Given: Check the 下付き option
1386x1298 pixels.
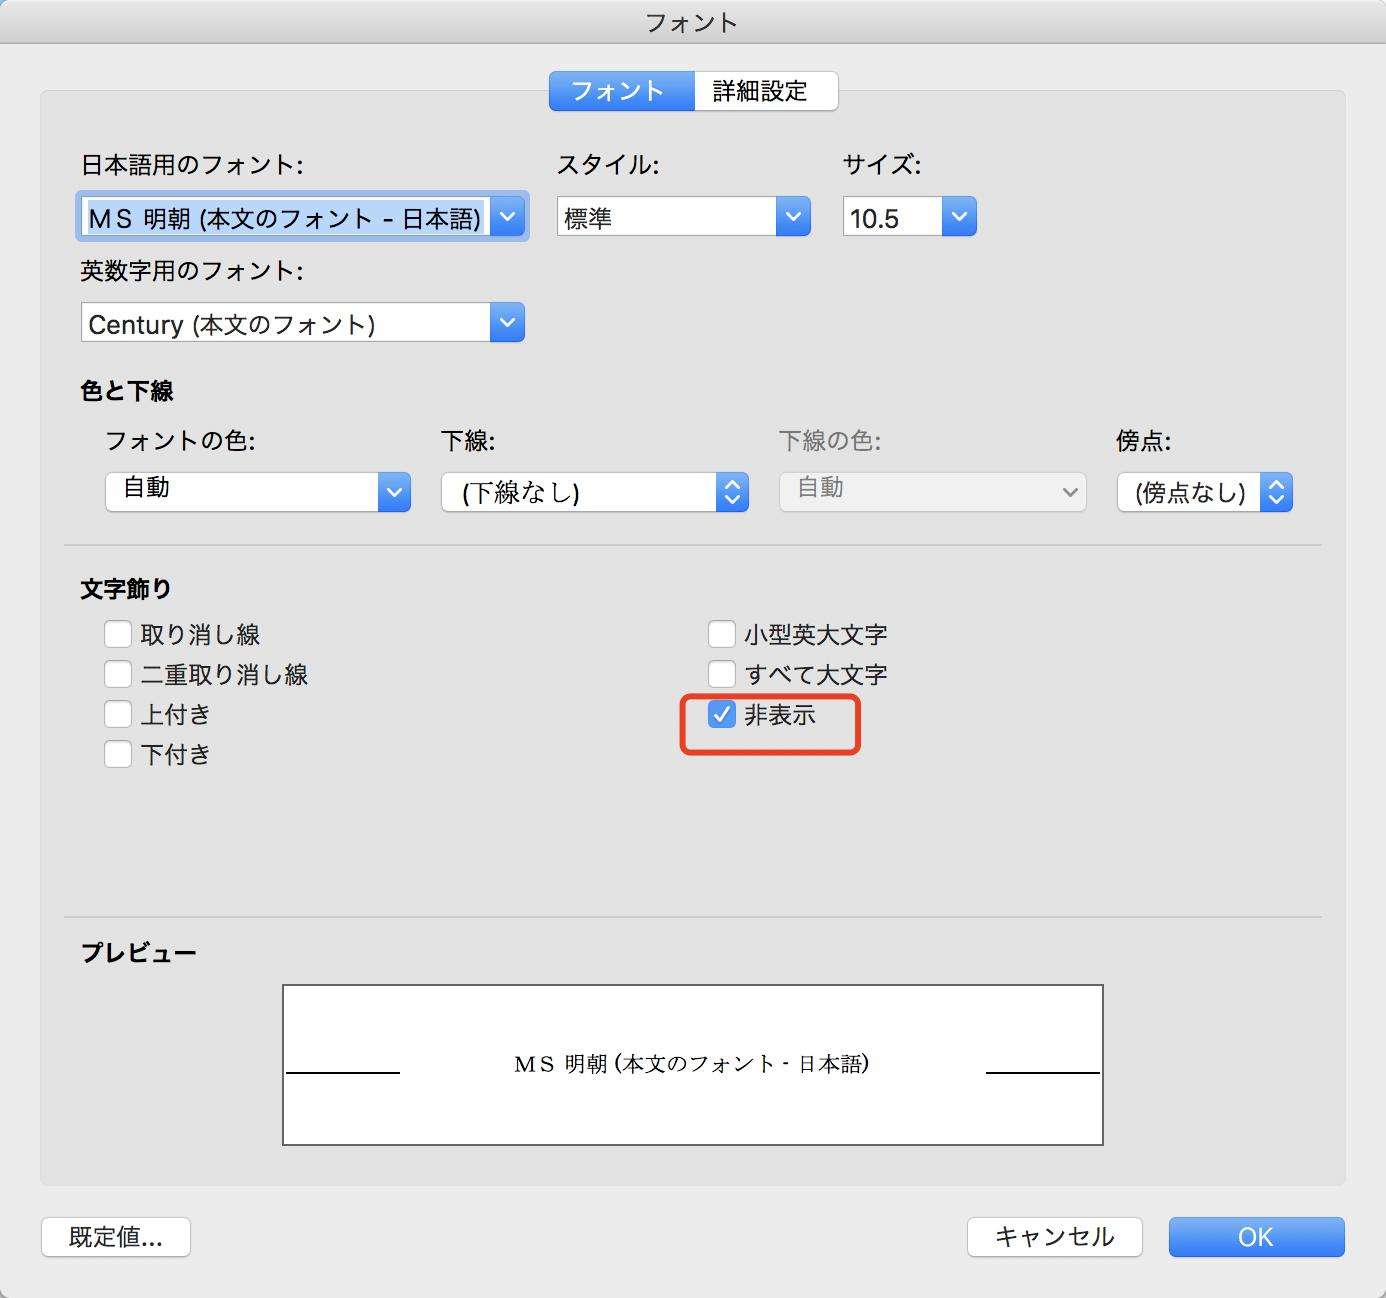Looking at the screenshot, I should (x=117, y=753).
